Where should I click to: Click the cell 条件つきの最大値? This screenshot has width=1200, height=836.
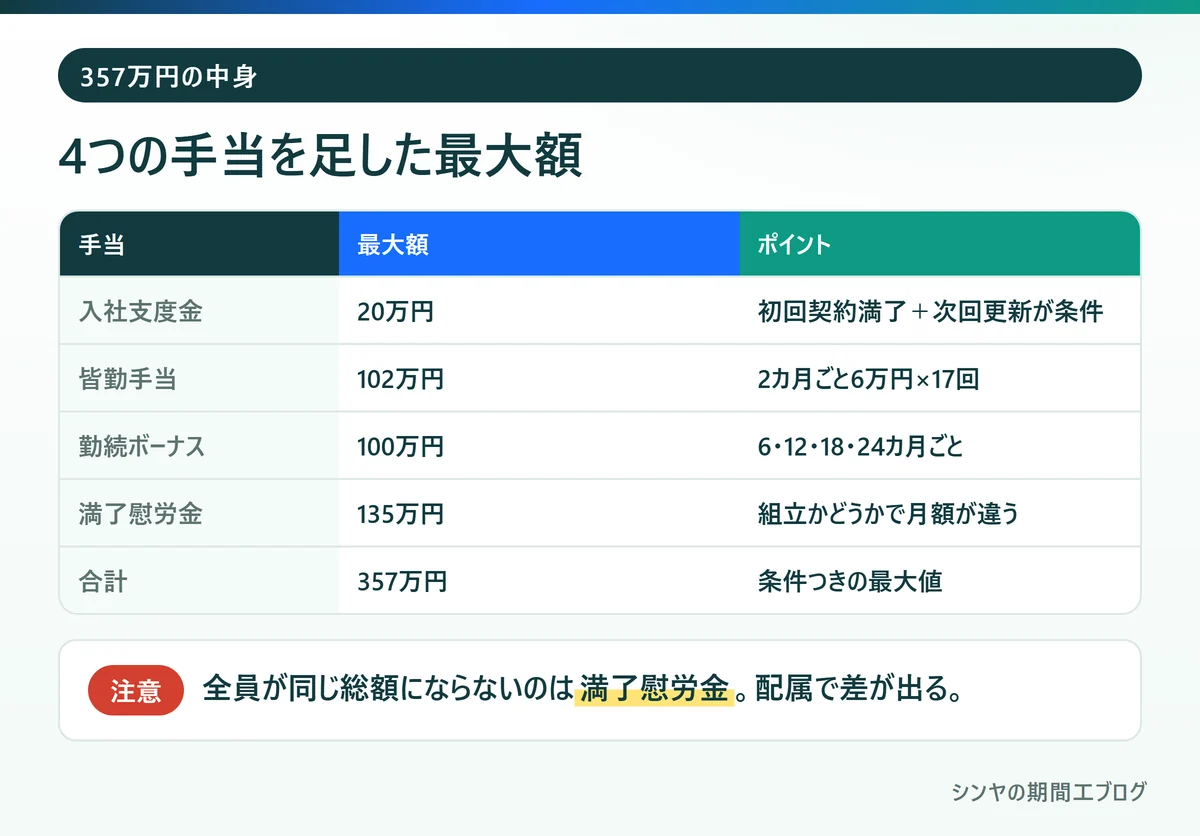click(940, 580)
